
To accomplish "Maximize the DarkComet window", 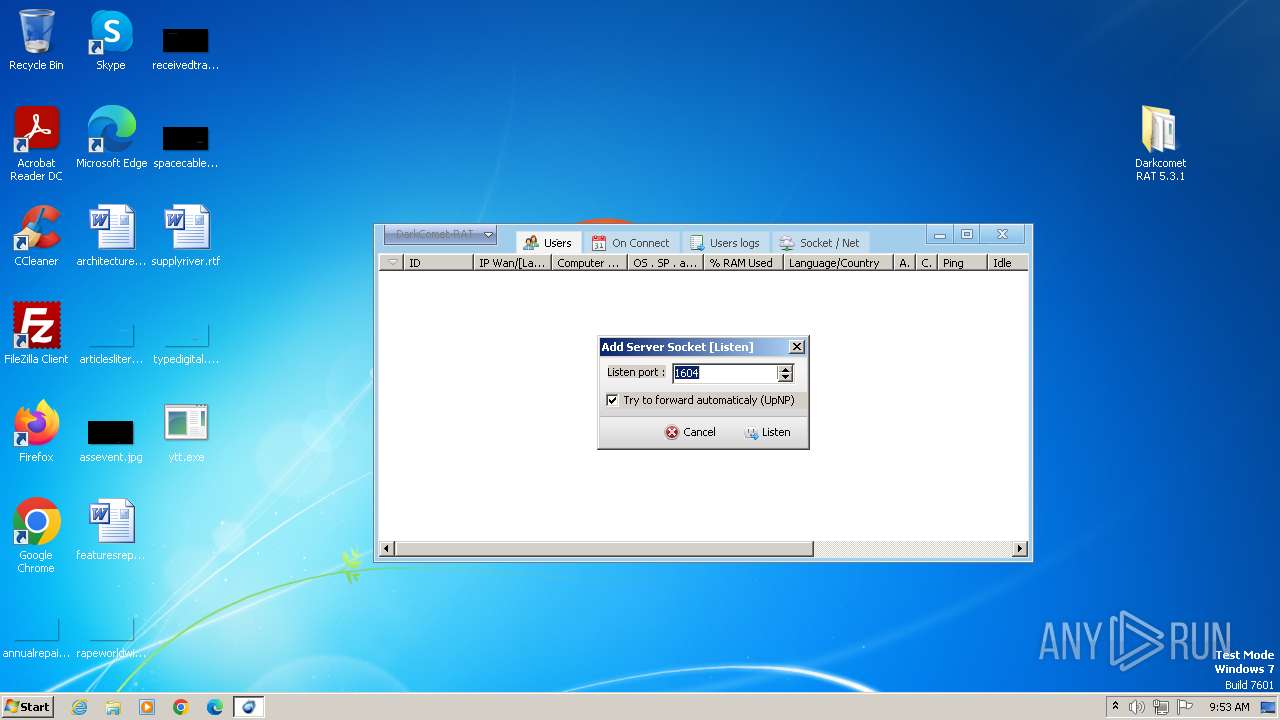I will [967, 235].
